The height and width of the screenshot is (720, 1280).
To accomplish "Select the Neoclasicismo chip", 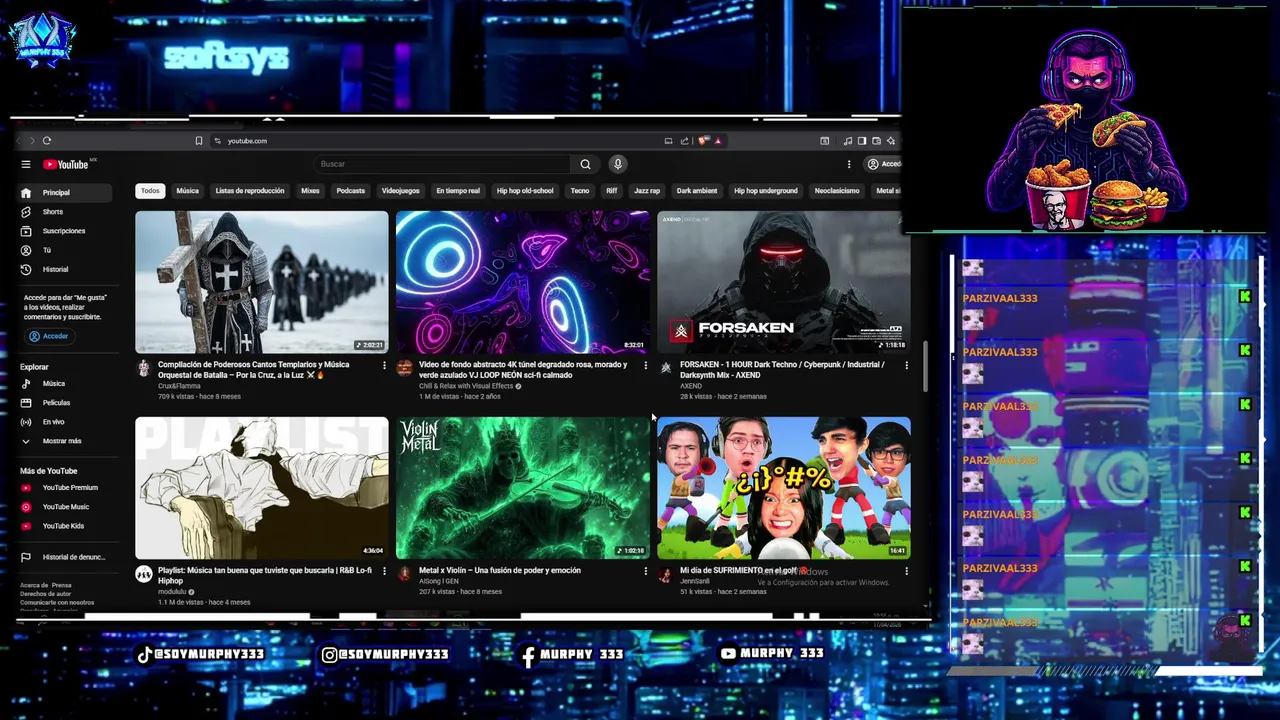I will pos(837,191).
